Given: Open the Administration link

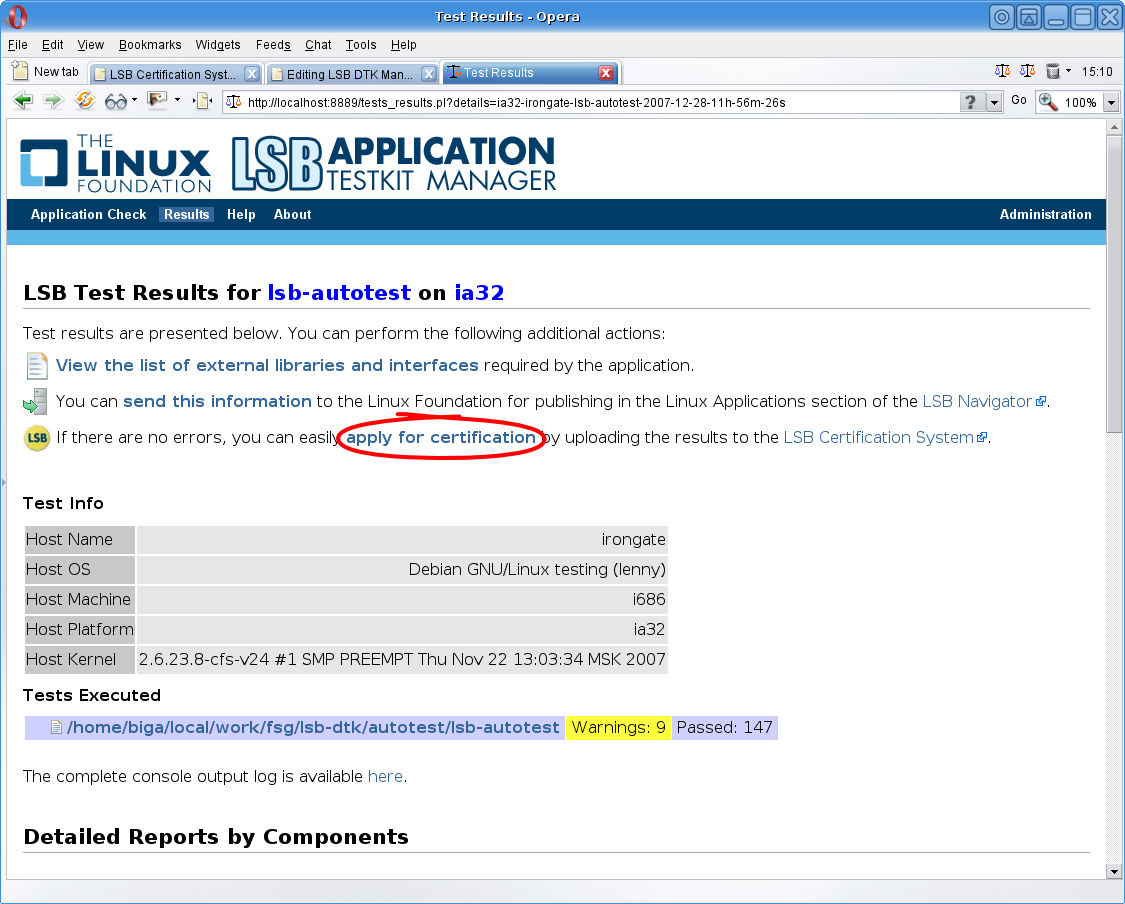Looking at the screenshot, I should [x=1045, y=215].
